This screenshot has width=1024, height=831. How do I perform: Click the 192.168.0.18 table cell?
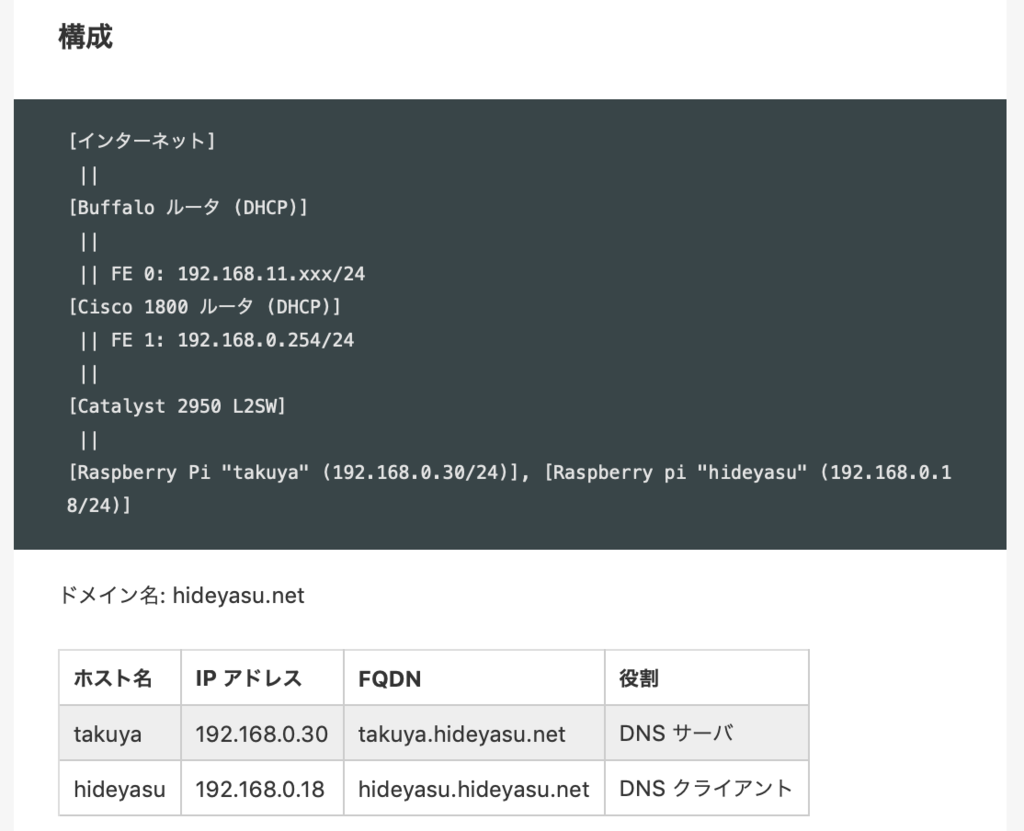point(263,789)
